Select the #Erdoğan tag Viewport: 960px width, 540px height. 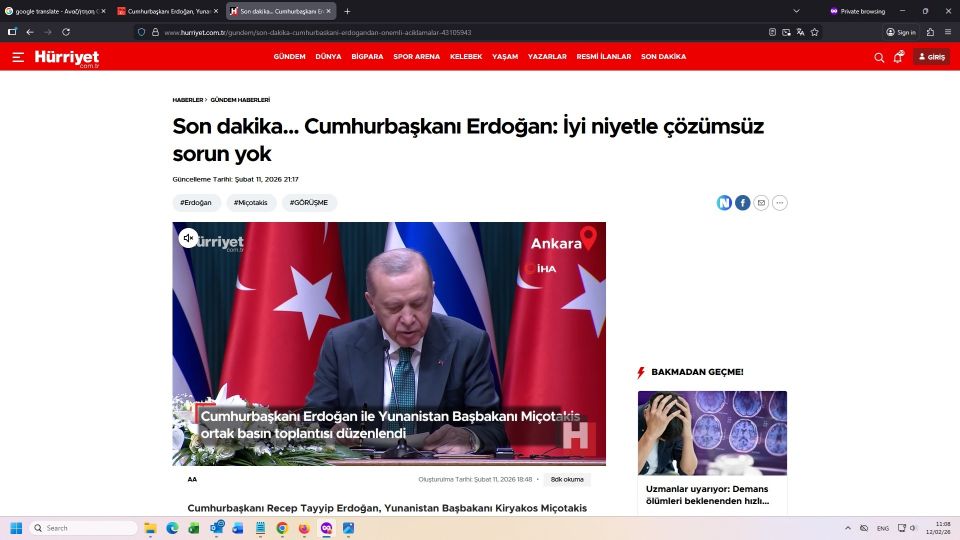[x=196, y=203]
